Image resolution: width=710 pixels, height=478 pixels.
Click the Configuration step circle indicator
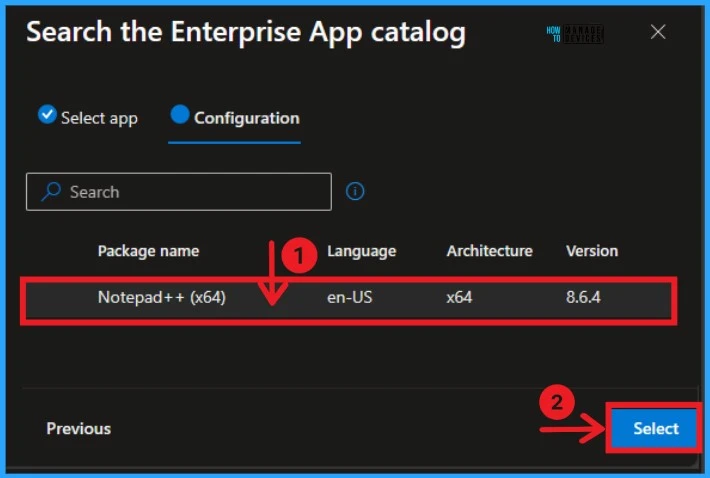click(180, 114)
